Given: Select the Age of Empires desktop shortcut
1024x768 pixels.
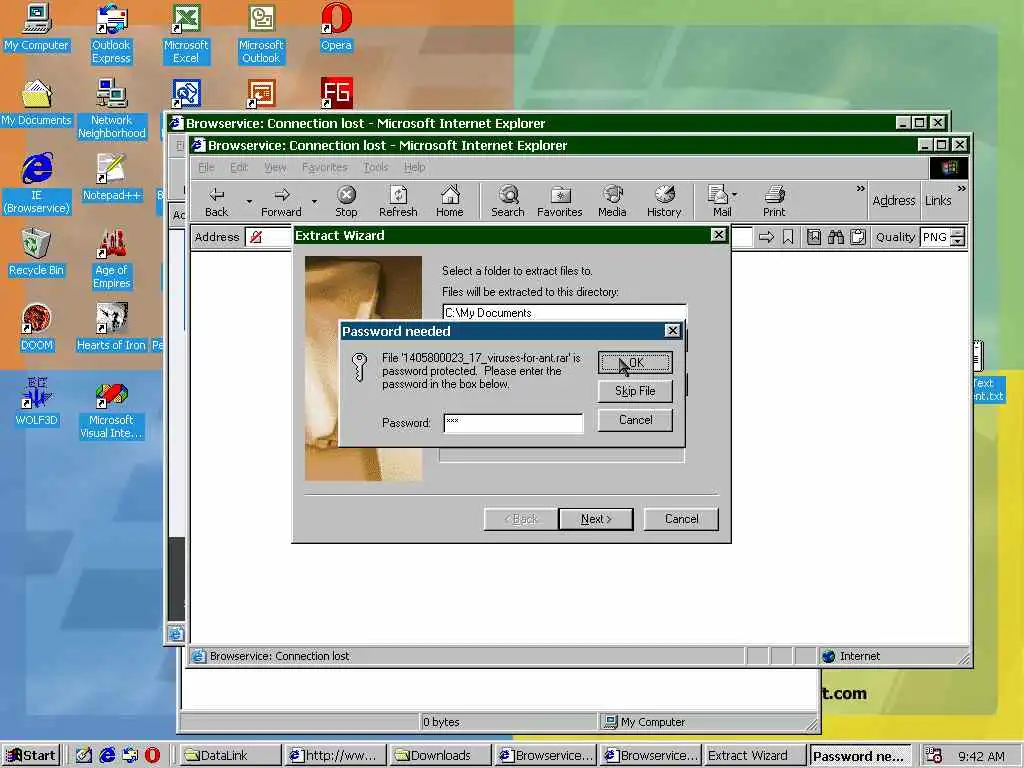Looking at the screenshot, I should [x=112, y=259].
